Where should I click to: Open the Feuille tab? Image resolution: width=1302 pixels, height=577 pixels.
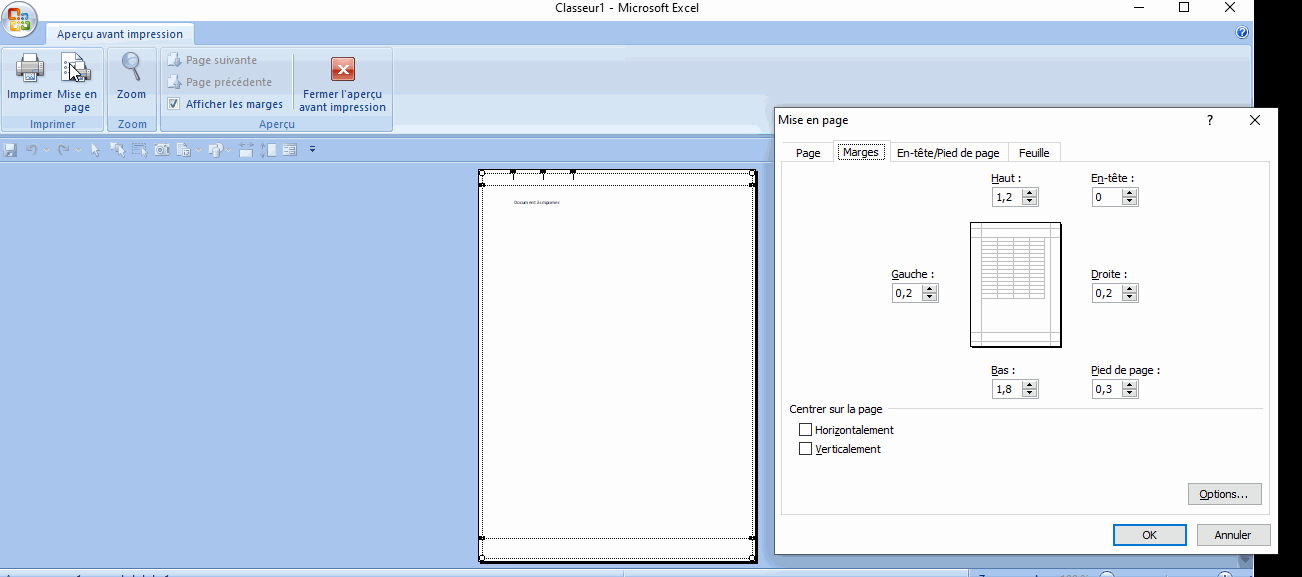coord(1034,153)
